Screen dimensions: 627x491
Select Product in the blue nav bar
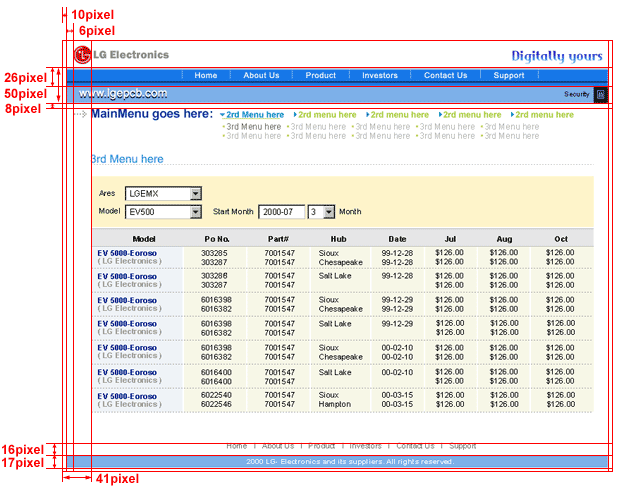pyautogui.click(x=320, y=75)
